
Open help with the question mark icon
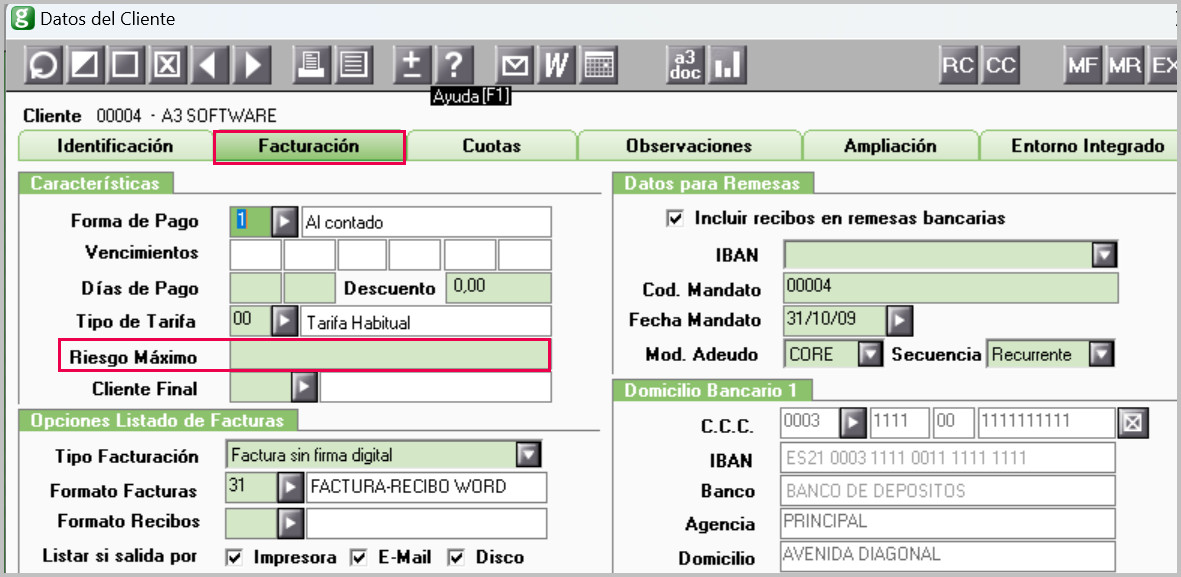453,66
